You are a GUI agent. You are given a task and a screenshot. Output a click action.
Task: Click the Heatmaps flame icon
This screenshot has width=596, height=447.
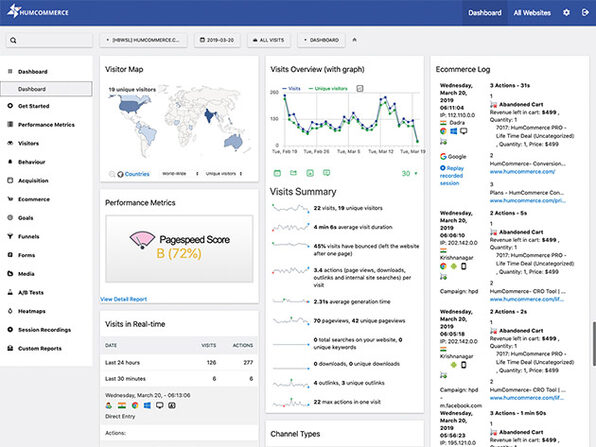tap(10, 311)
